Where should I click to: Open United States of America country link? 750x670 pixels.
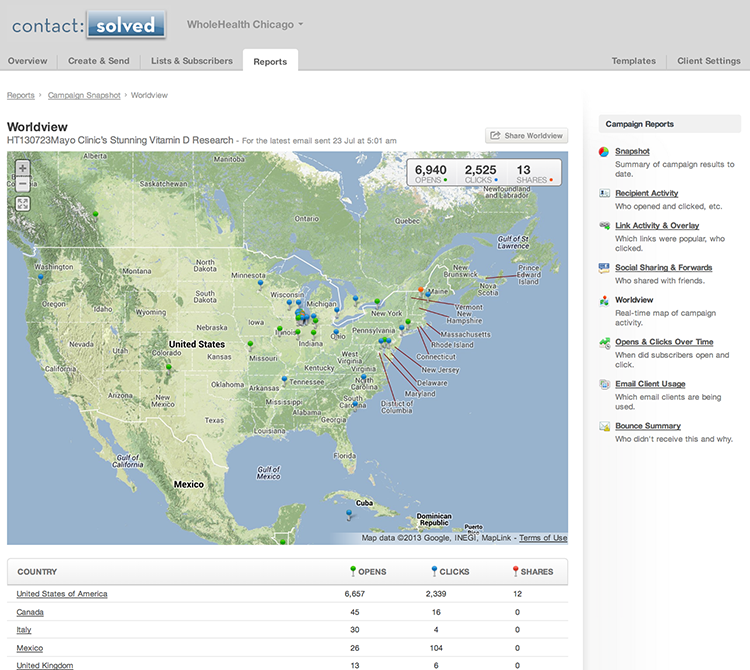pyautogui.click(x=62, y=594)
